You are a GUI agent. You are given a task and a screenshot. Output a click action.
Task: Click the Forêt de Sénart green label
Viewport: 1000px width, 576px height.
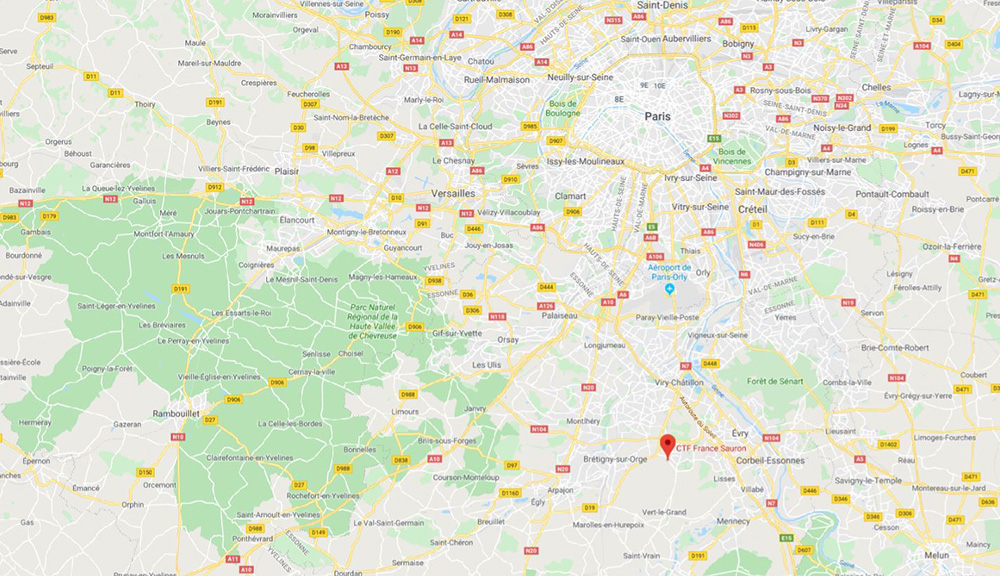[x=775, y=381]
